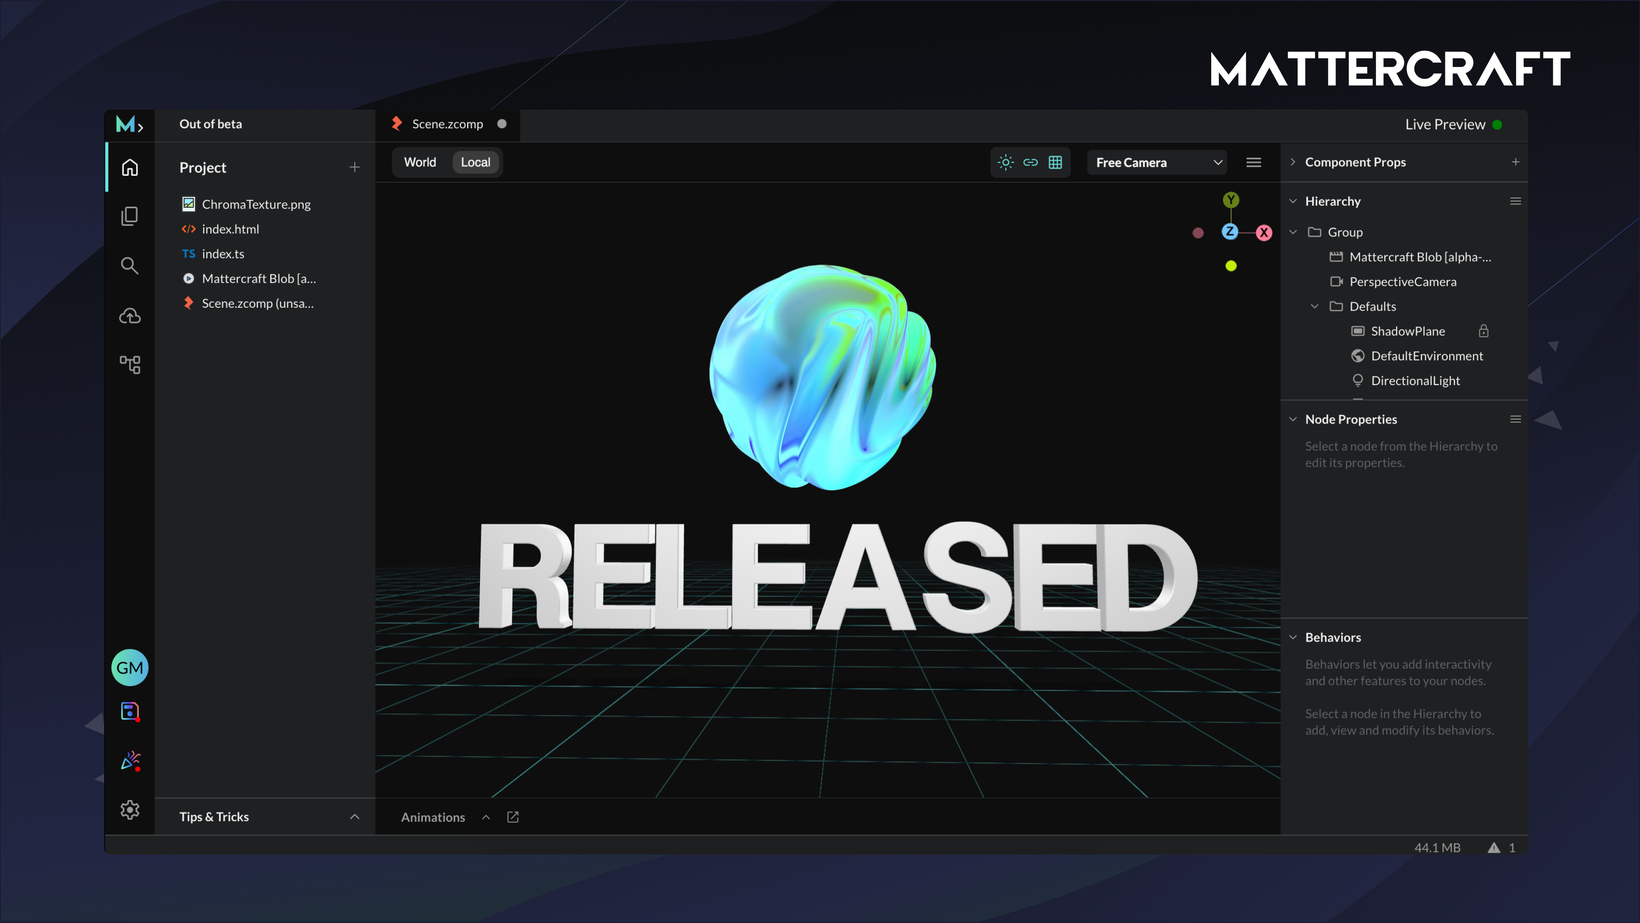Open Live Preview
Screen dimensions: 1640x923
(x=1453, y=124)
